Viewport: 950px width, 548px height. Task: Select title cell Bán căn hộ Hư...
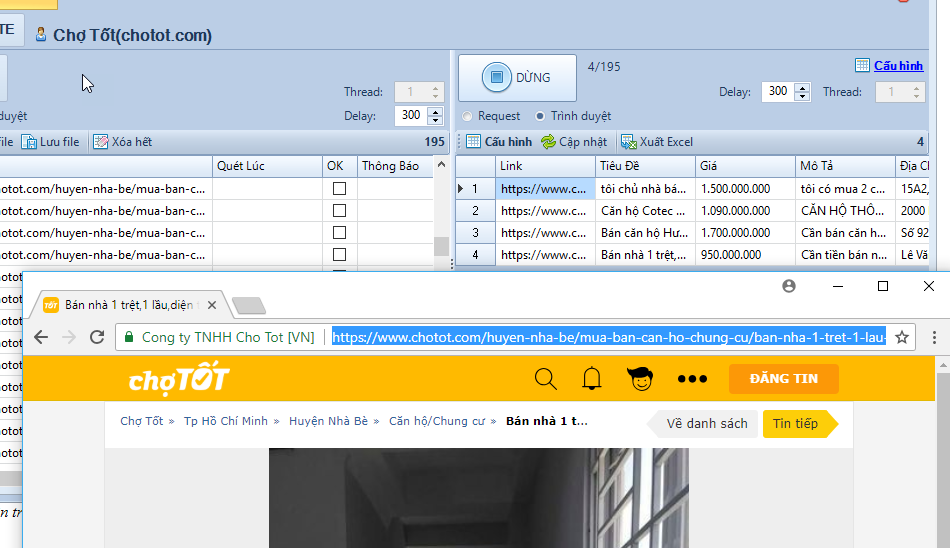(x=645, y=233)
